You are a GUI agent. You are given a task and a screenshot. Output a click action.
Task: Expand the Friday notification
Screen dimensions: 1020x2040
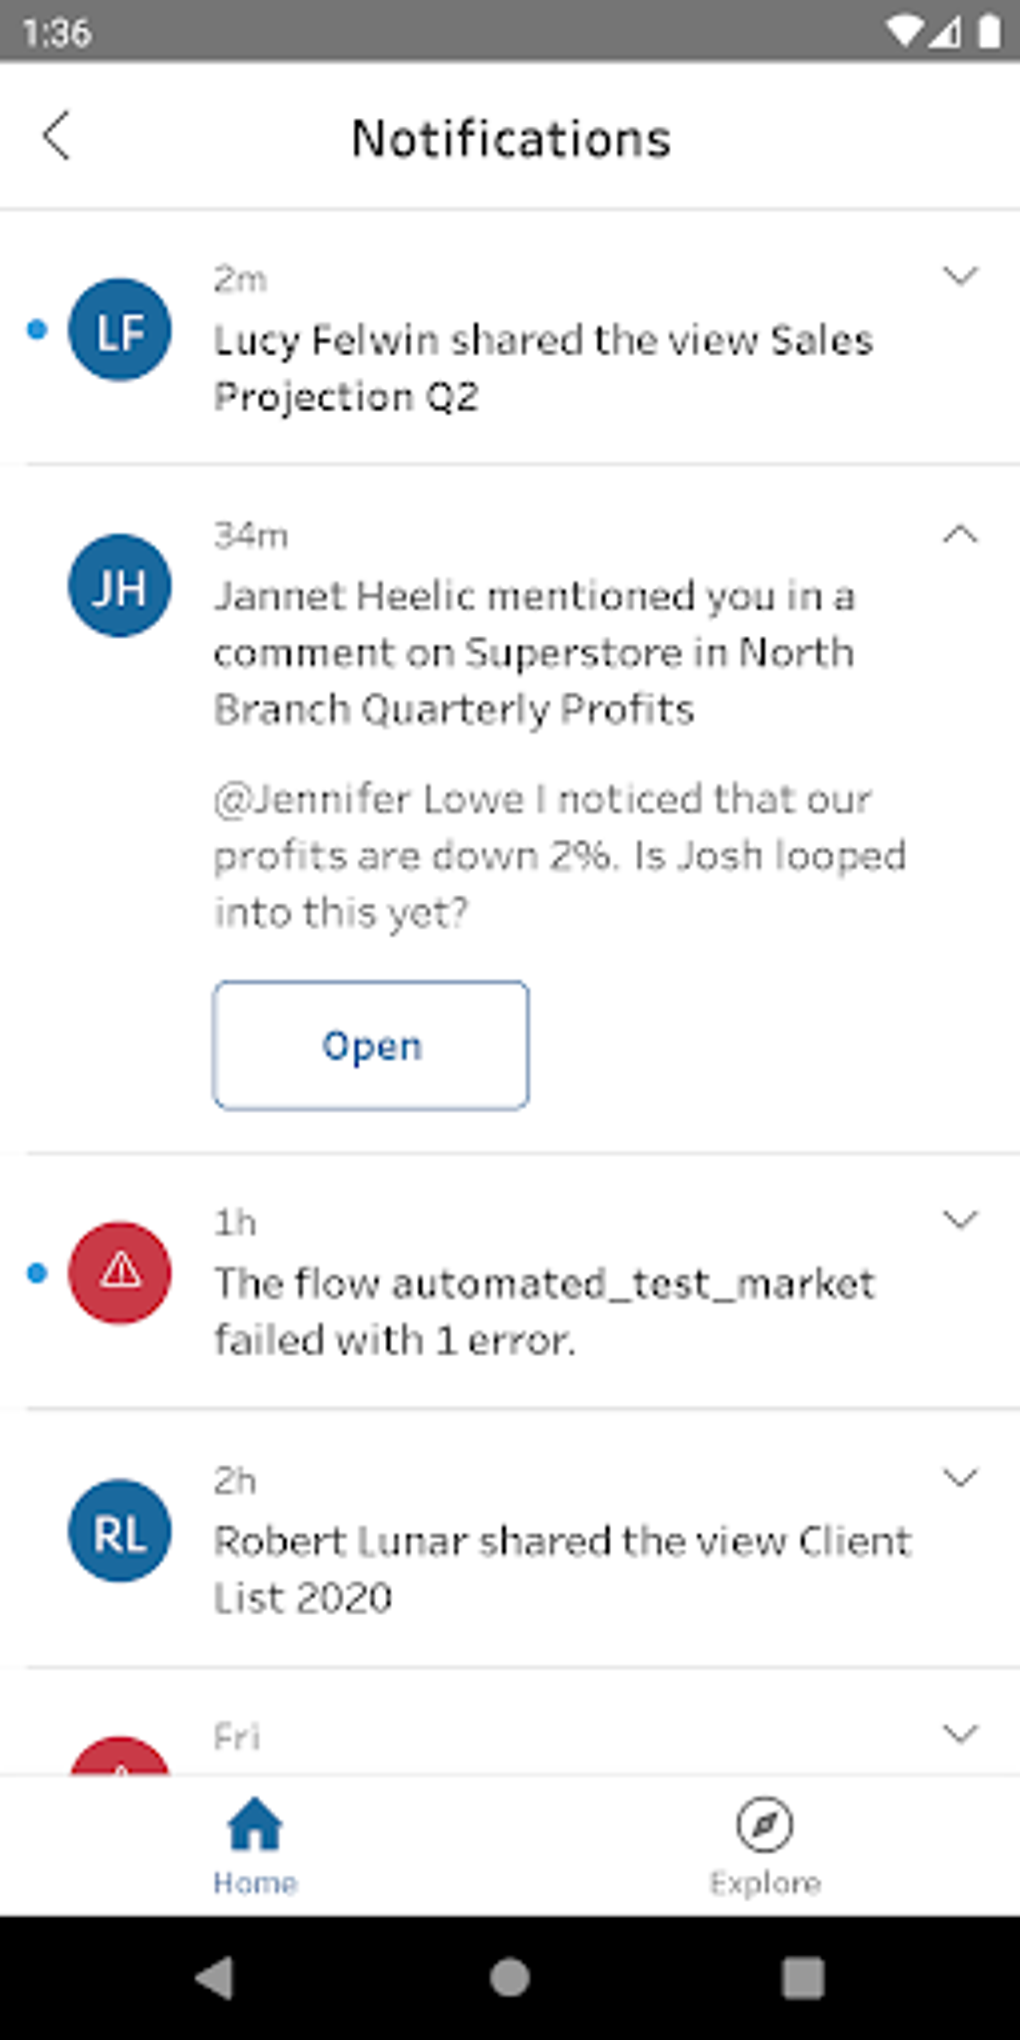pyautogui.click(x=960, y=1733)
